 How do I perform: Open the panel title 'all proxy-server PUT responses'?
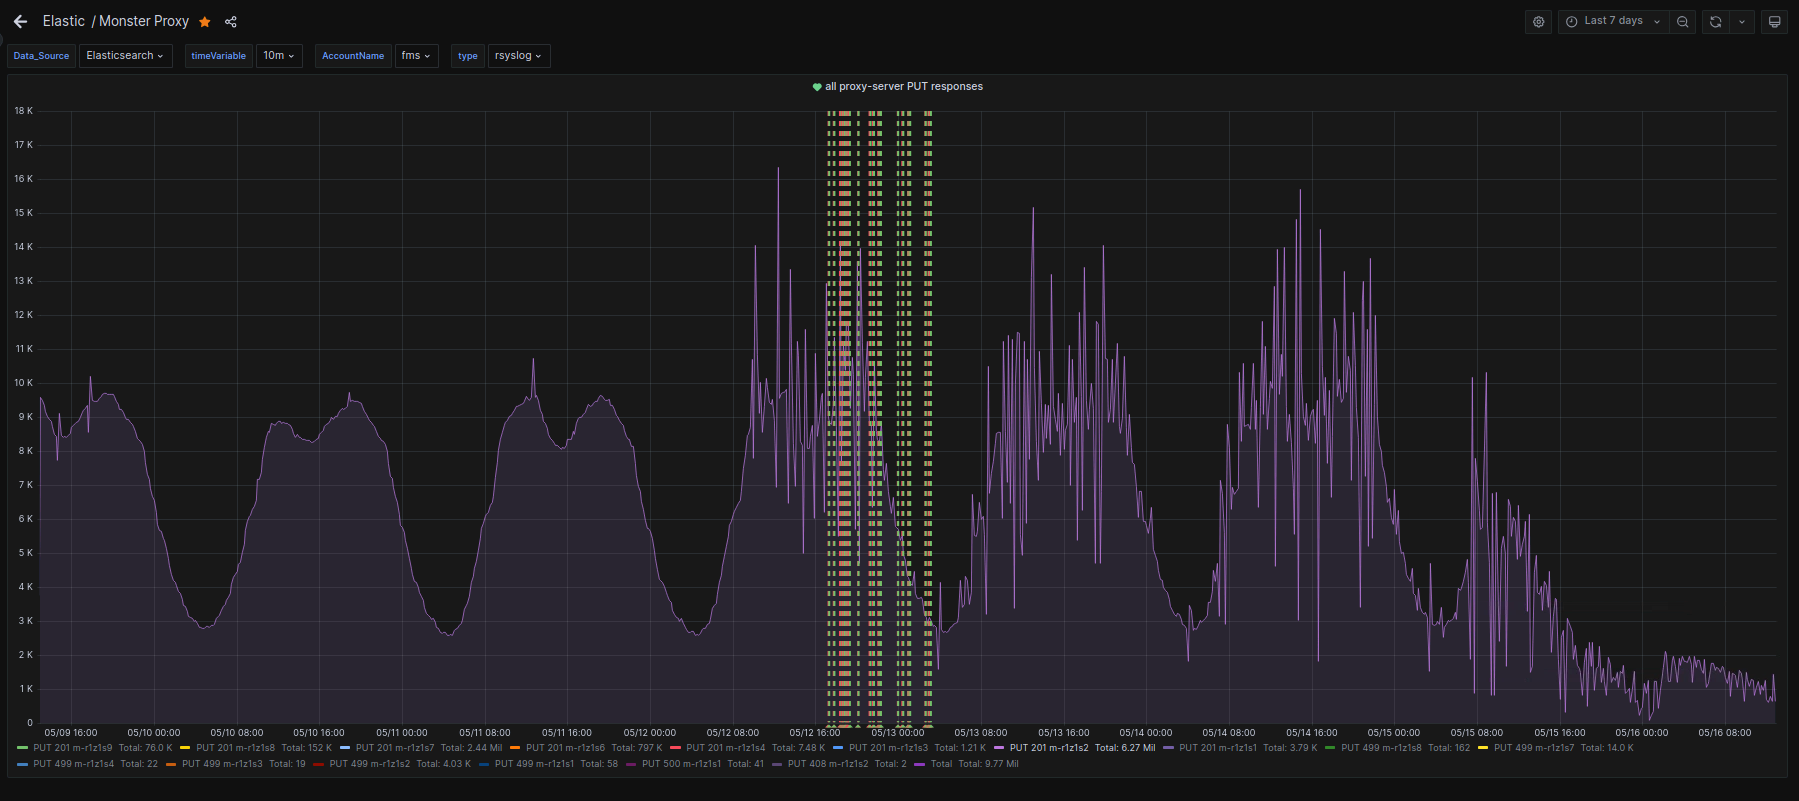click(x=903, y=87)
